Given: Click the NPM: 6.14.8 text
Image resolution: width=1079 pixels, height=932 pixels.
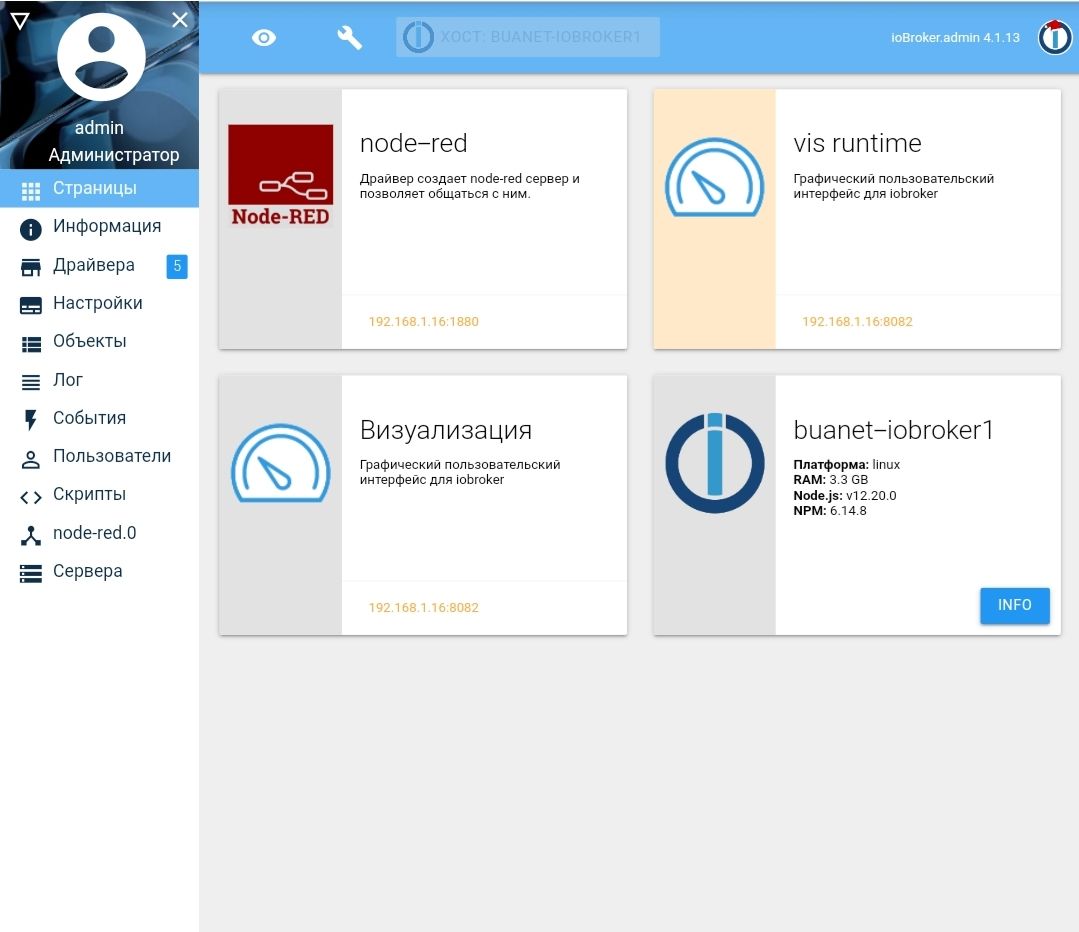Looking at the screenshot, I should (829, 511).
